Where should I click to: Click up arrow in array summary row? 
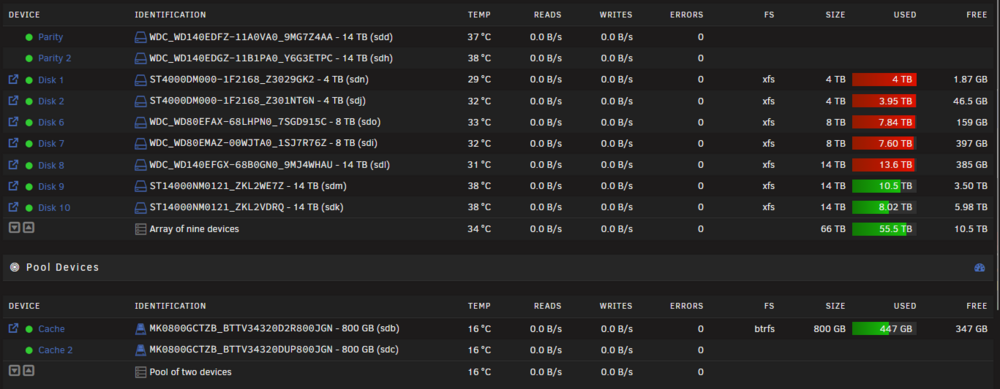(x=28, y=228)
